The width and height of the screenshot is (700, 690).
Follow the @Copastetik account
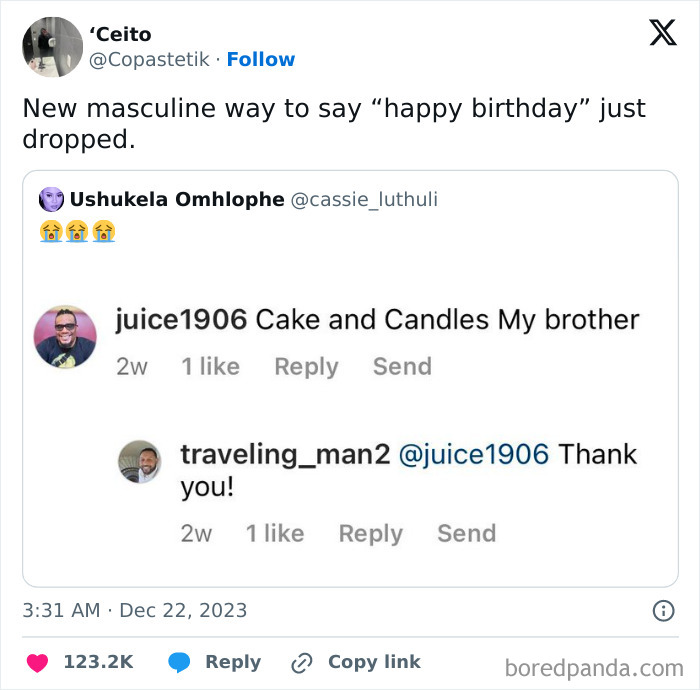(x=260, y=59)
